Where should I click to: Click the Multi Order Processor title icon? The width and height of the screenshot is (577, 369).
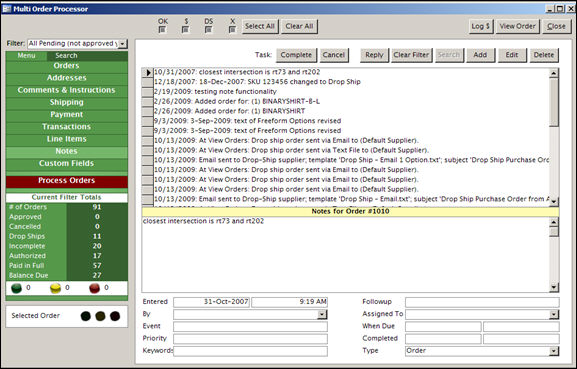6,8
